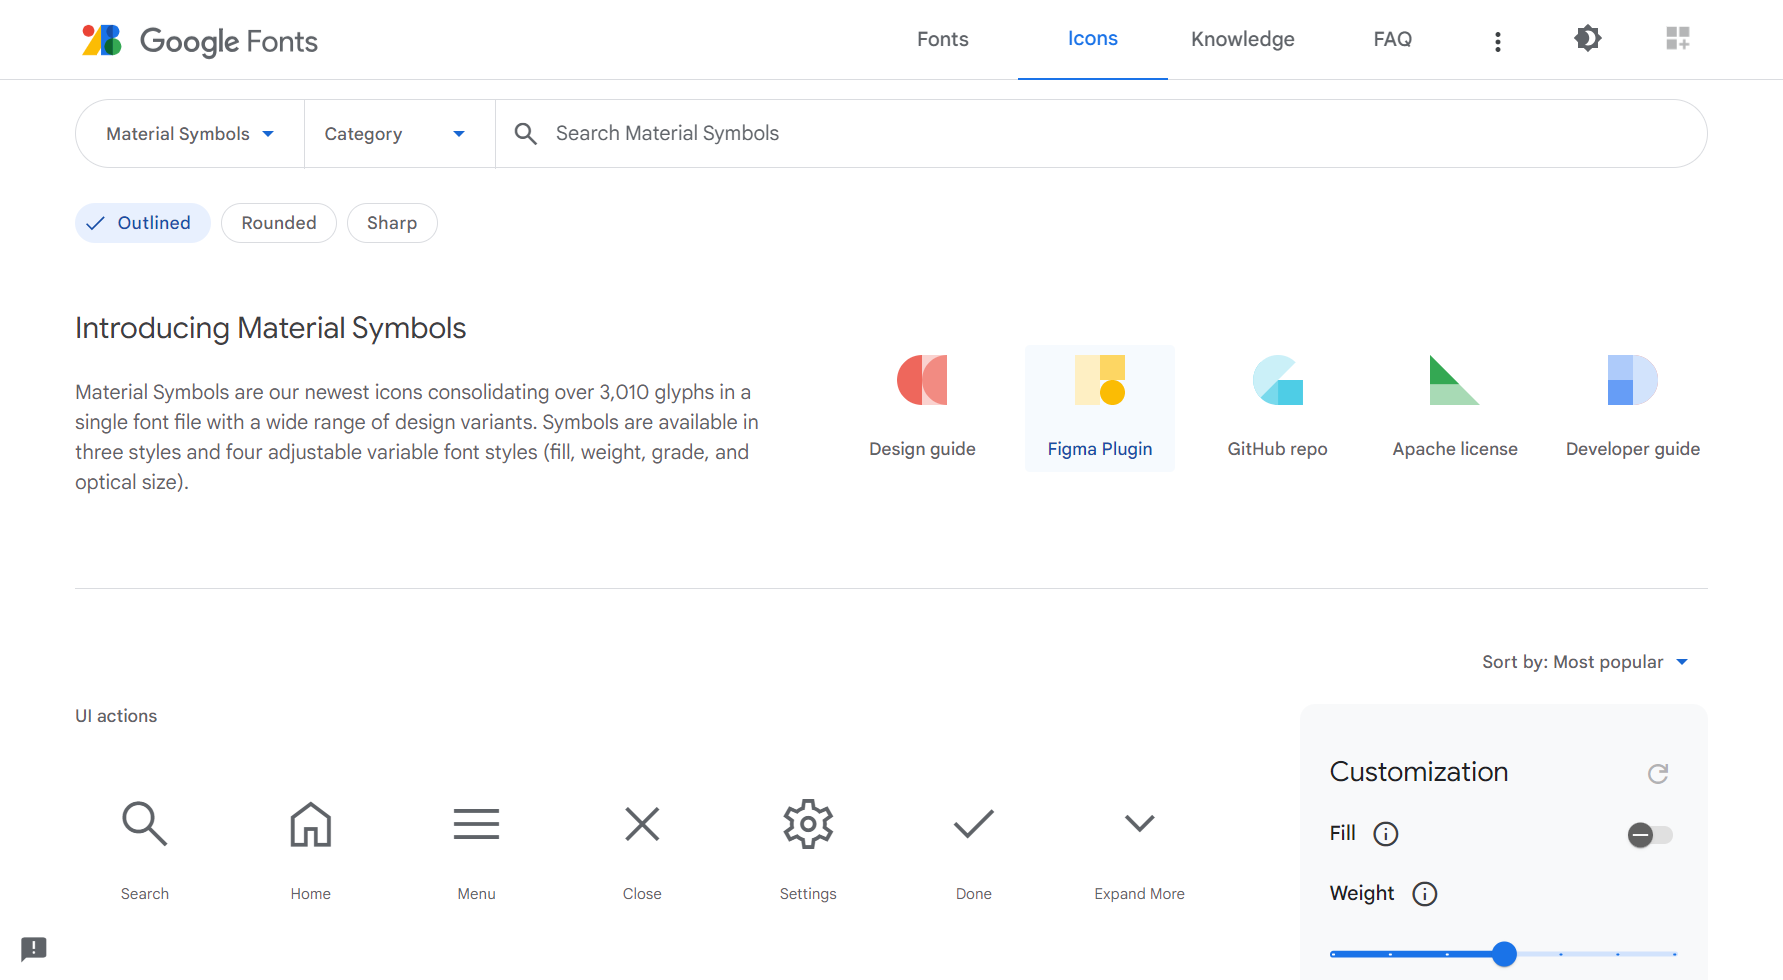This screenshot has height=980, width=1783.
Task: Click the Weight slider handle
Action: [x=1504, y=954]
